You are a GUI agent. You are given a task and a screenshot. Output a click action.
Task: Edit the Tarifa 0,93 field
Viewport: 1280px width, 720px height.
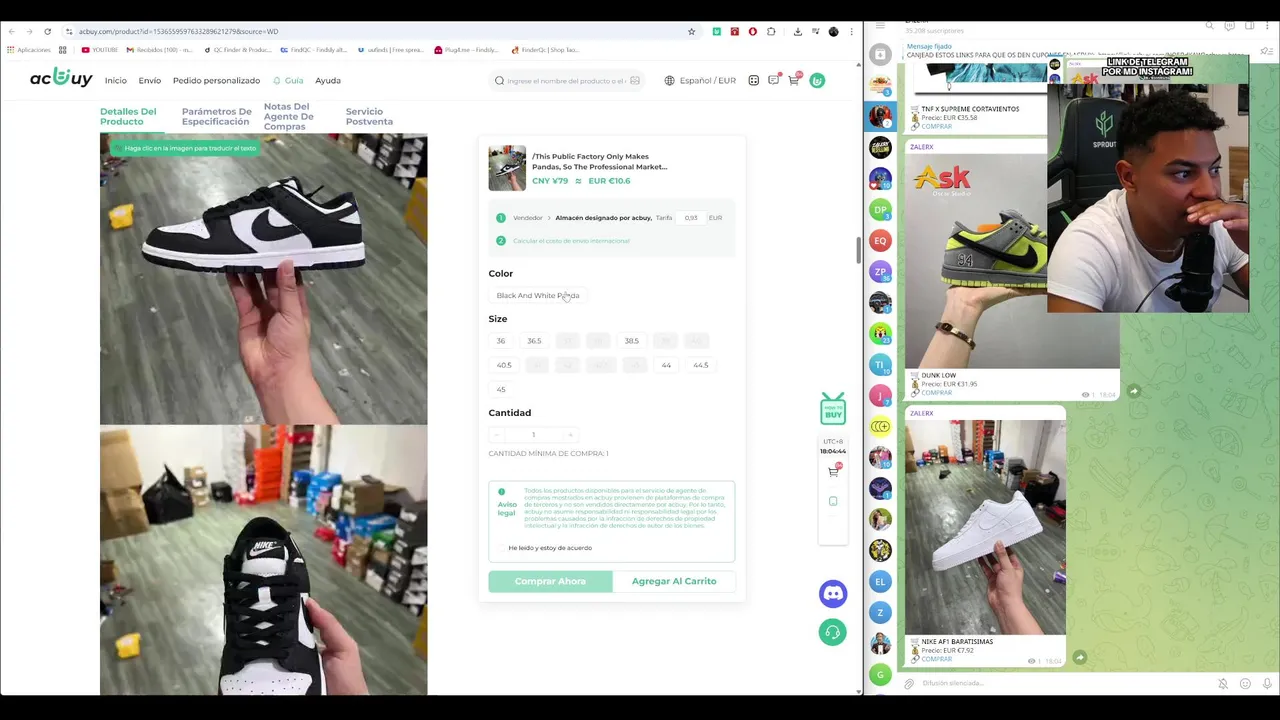pyautogui.click(x=690, y=217)
